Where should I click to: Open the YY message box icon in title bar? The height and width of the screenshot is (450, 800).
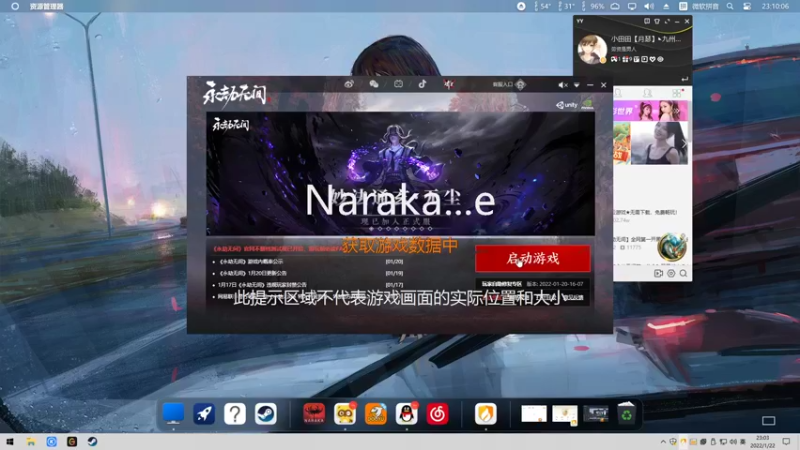coord(647,21)
